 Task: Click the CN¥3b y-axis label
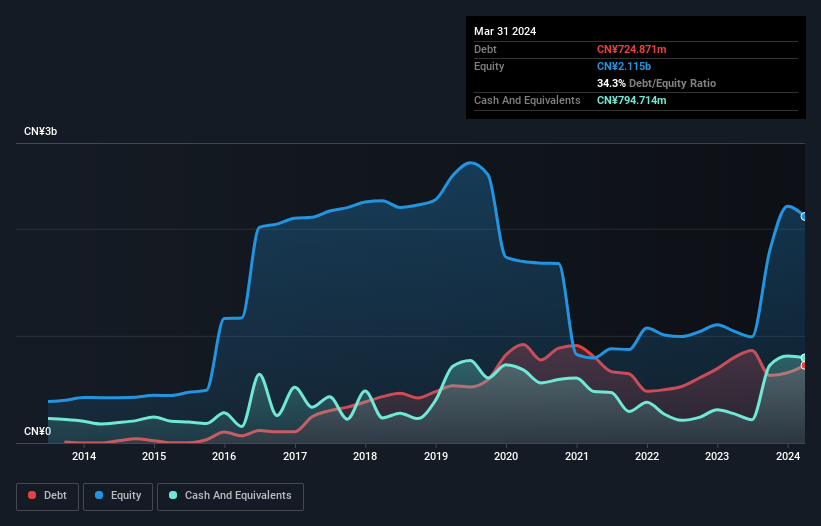pyautogui.click(x=40, y=131)
